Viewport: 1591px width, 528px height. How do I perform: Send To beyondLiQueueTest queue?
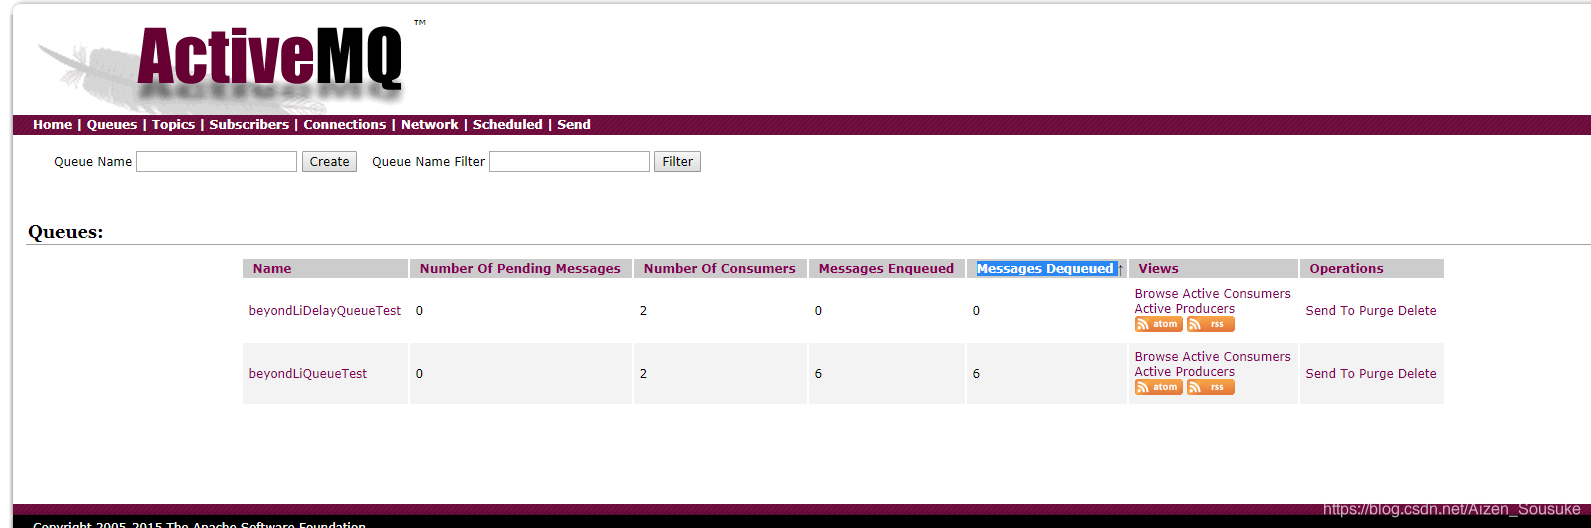pos(1330,374)
